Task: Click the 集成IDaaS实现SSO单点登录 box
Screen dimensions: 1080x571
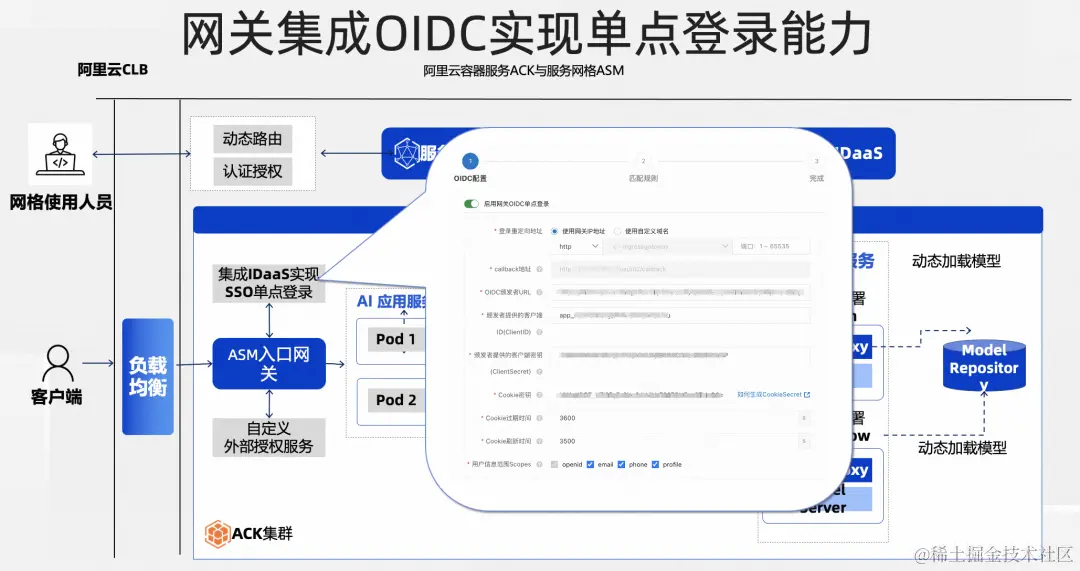Action: tap(269, 283)
